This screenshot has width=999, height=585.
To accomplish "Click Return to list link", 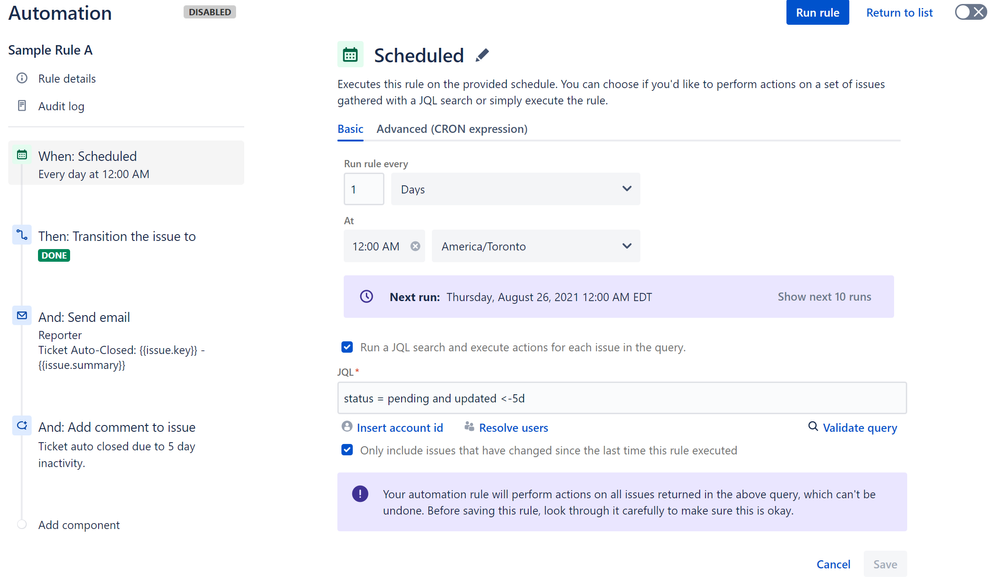I will pos(899,12).
